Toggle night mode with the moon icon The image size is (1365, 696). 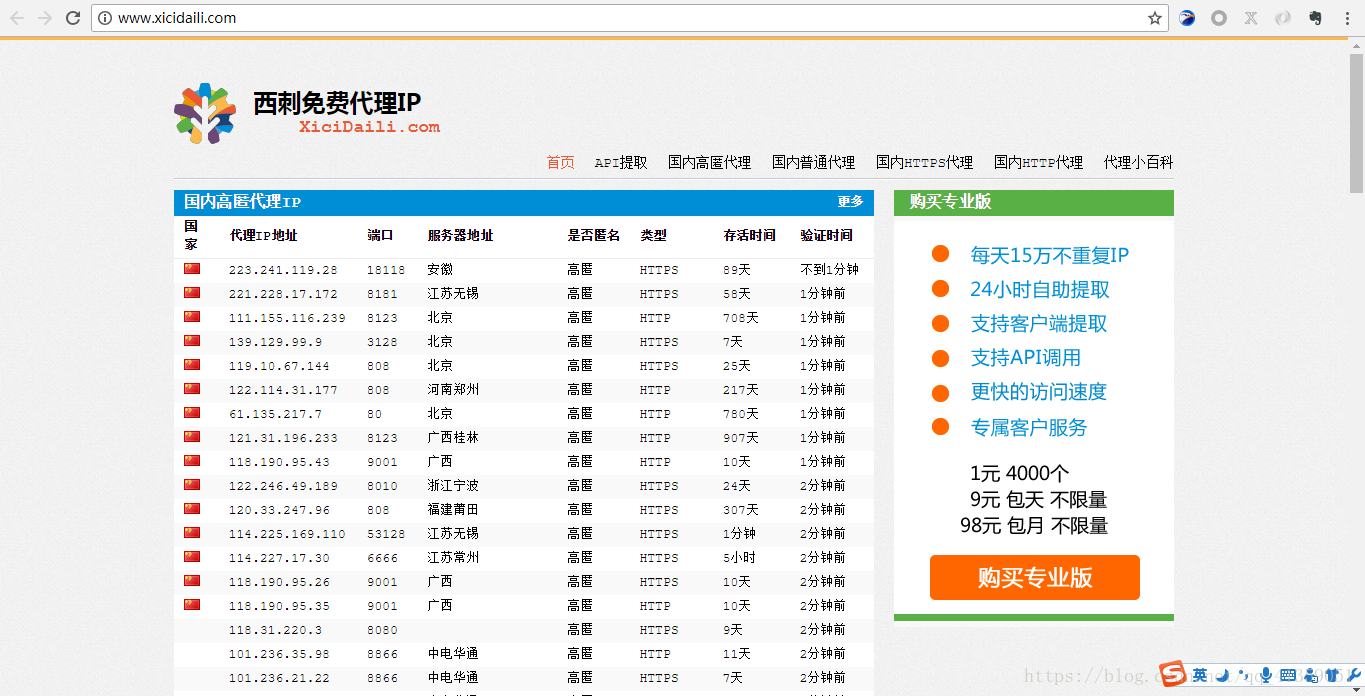pos(1223,675)
